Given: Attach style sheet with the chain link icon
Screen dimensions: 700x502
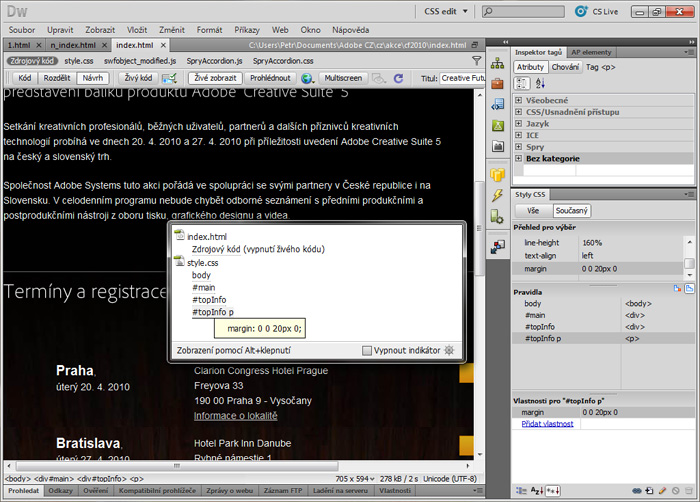Looking at the screenshot, I should (637, 490).
